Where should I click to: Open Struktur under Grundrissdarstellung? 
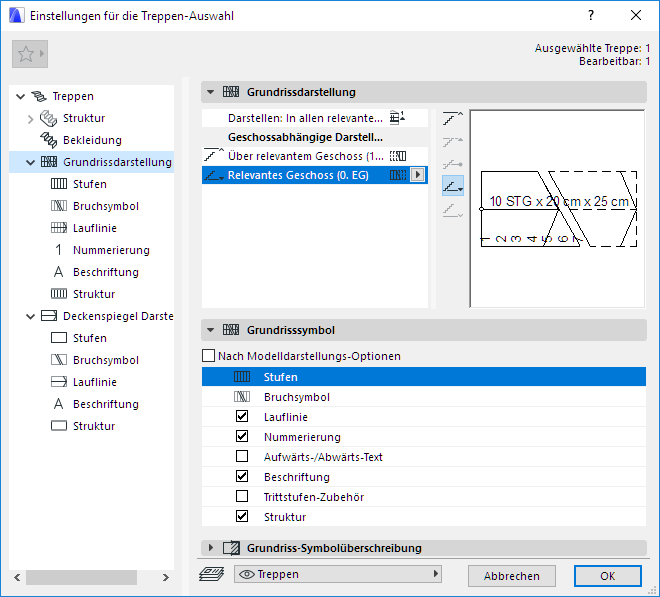[x=94, y=294]
